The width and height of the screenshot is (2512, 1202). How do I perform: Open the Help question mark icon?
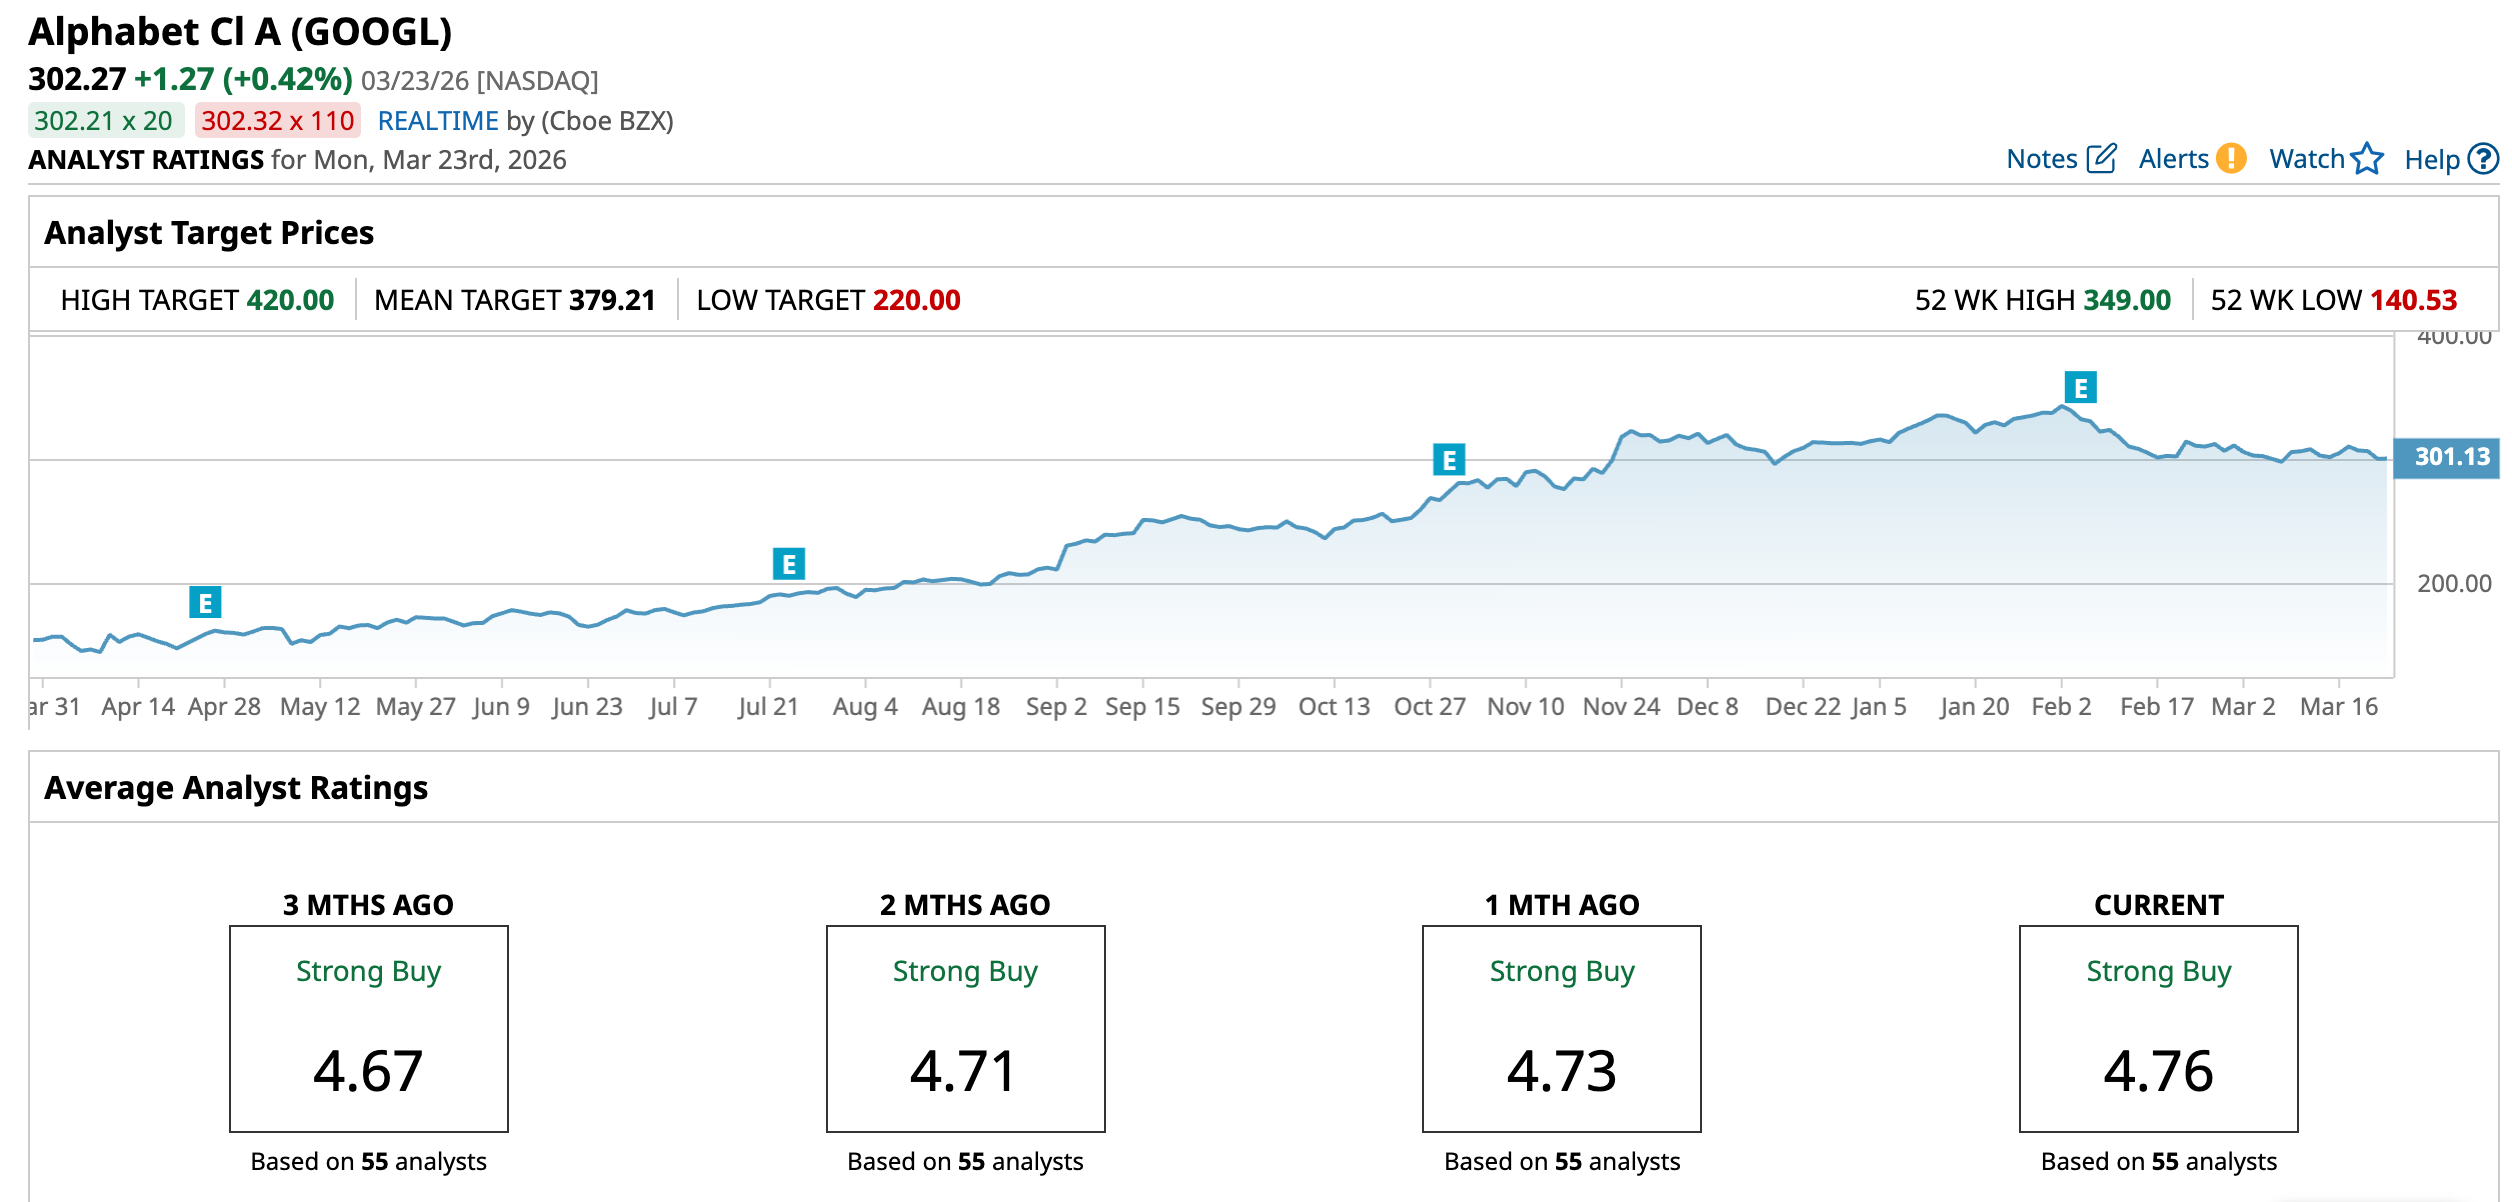pos(2482,159)
